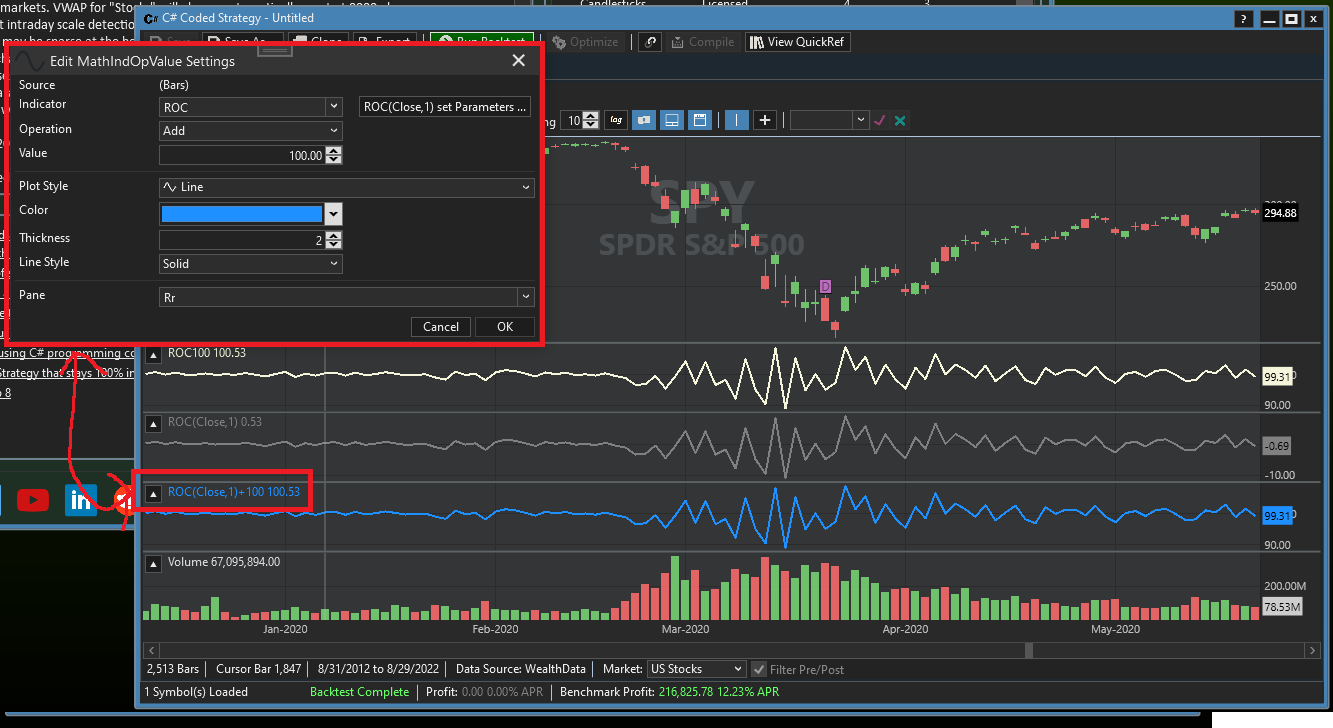
Task: Click the grayed-out Optimize button
Action: click(585, 42)
